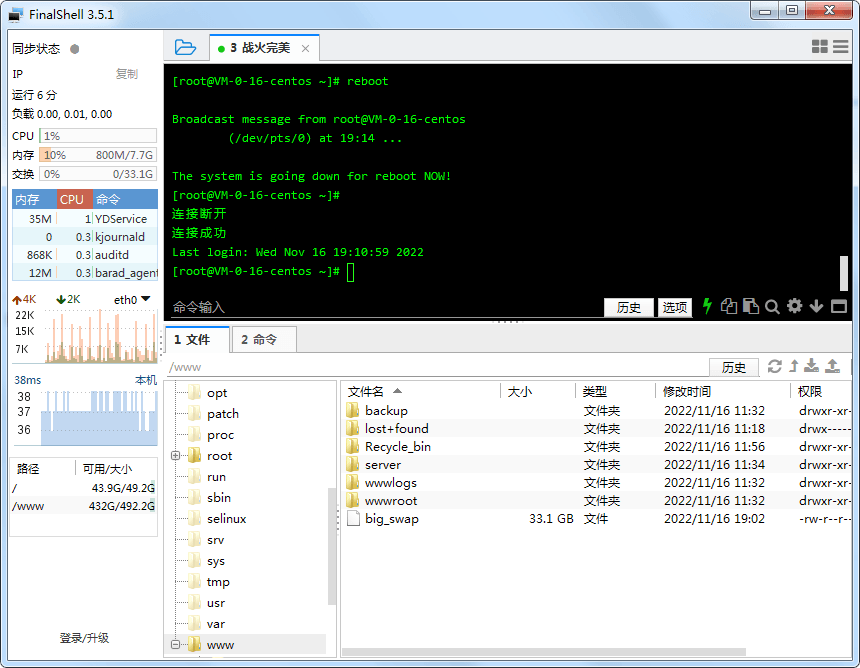Sort files by 权限 column header
The width and height of the screenshot is (860, 668).
821,392
